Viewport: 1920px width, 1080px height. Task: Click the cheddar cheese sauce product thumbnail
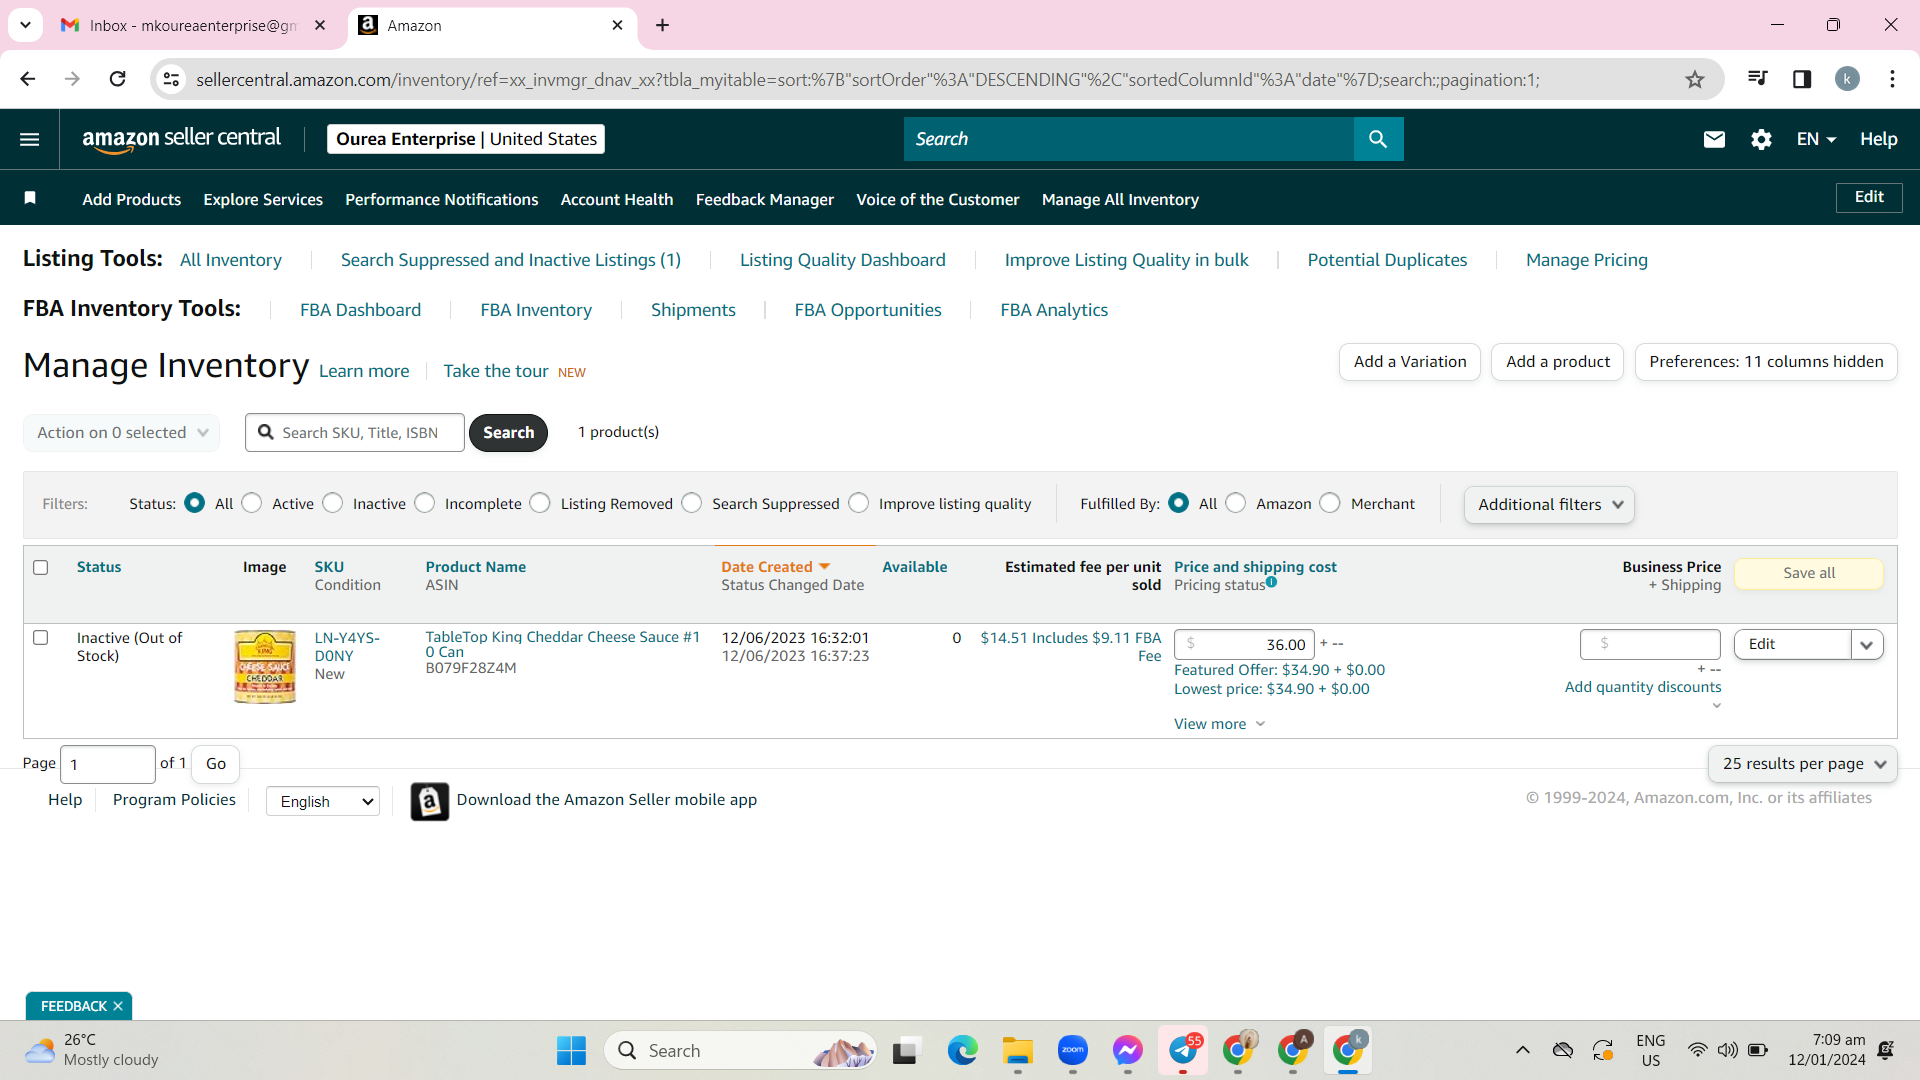click(x=265, y=667)
